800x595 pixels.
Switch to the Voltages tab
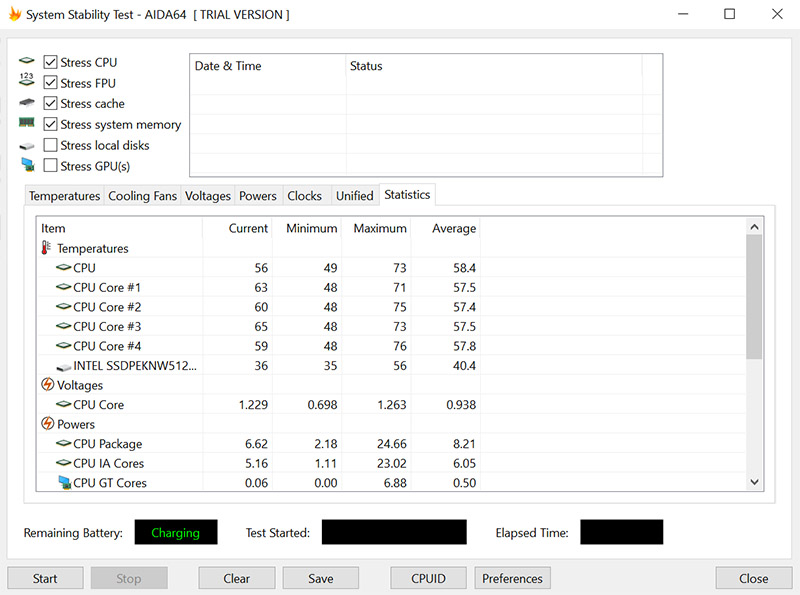pos(208,196)
